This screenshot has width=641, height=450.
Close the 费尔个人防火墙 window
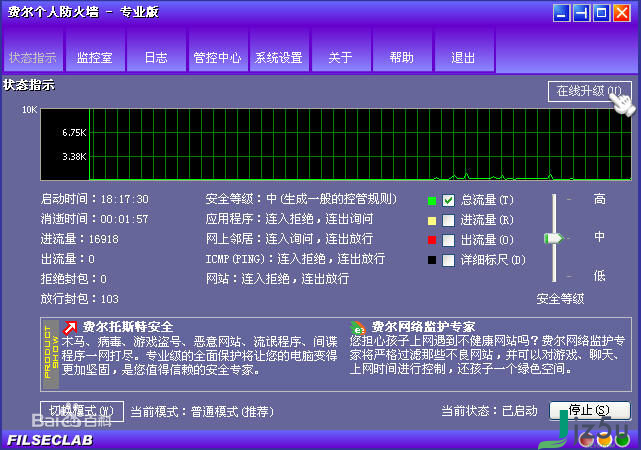622,13
